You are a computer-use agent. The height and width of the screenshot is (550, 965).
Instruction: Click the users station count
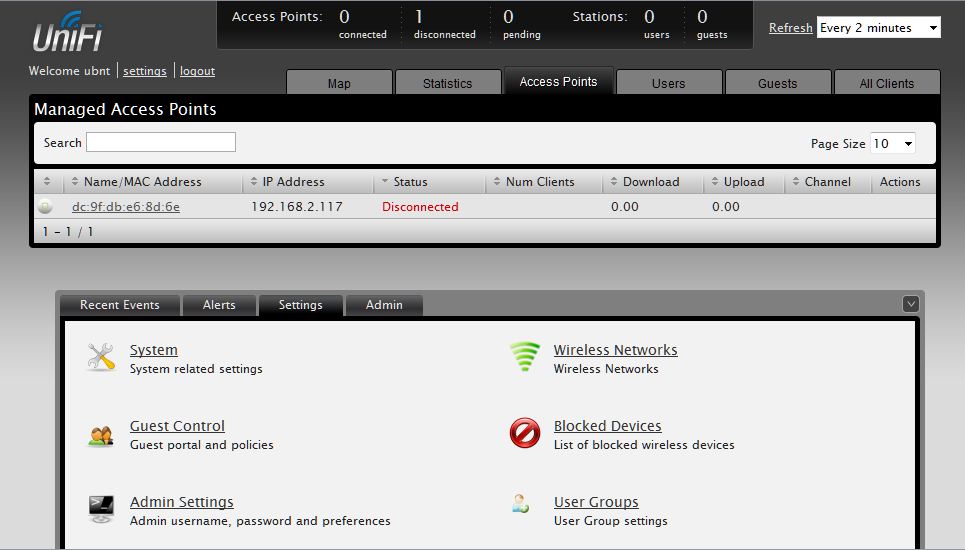[x=649, y=17]
